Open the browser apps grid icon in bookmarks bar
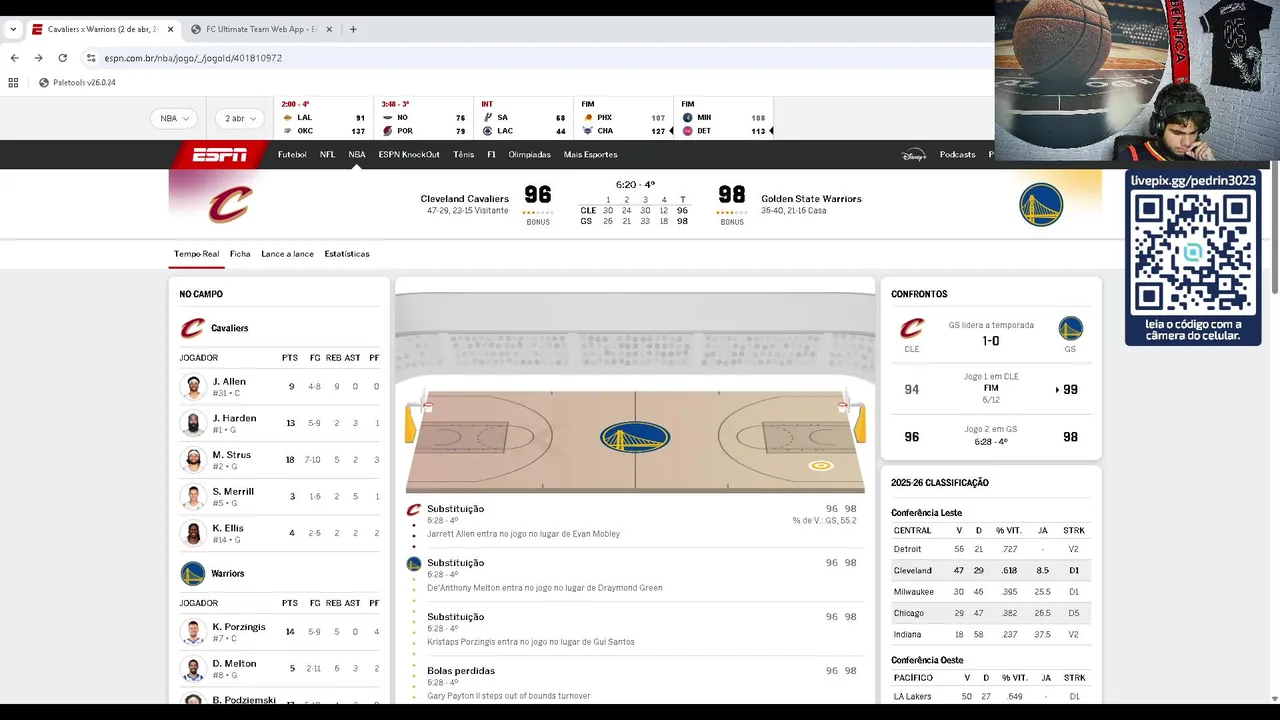 [13, 83]
